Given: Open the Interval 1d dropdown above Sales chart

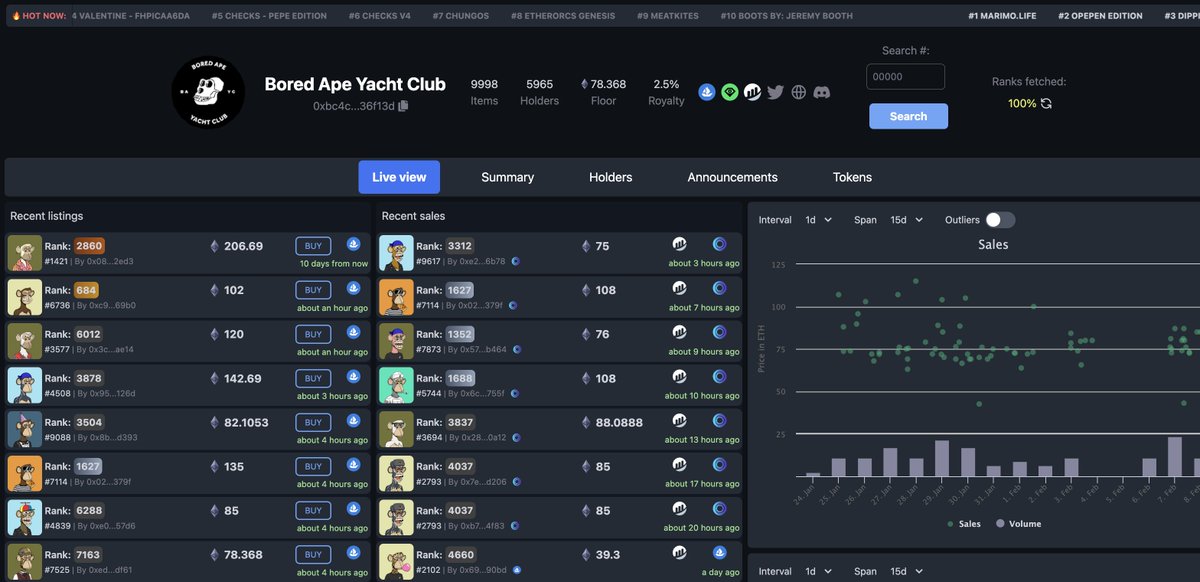Looking at the screenshot, I should (x=818, y=220).
